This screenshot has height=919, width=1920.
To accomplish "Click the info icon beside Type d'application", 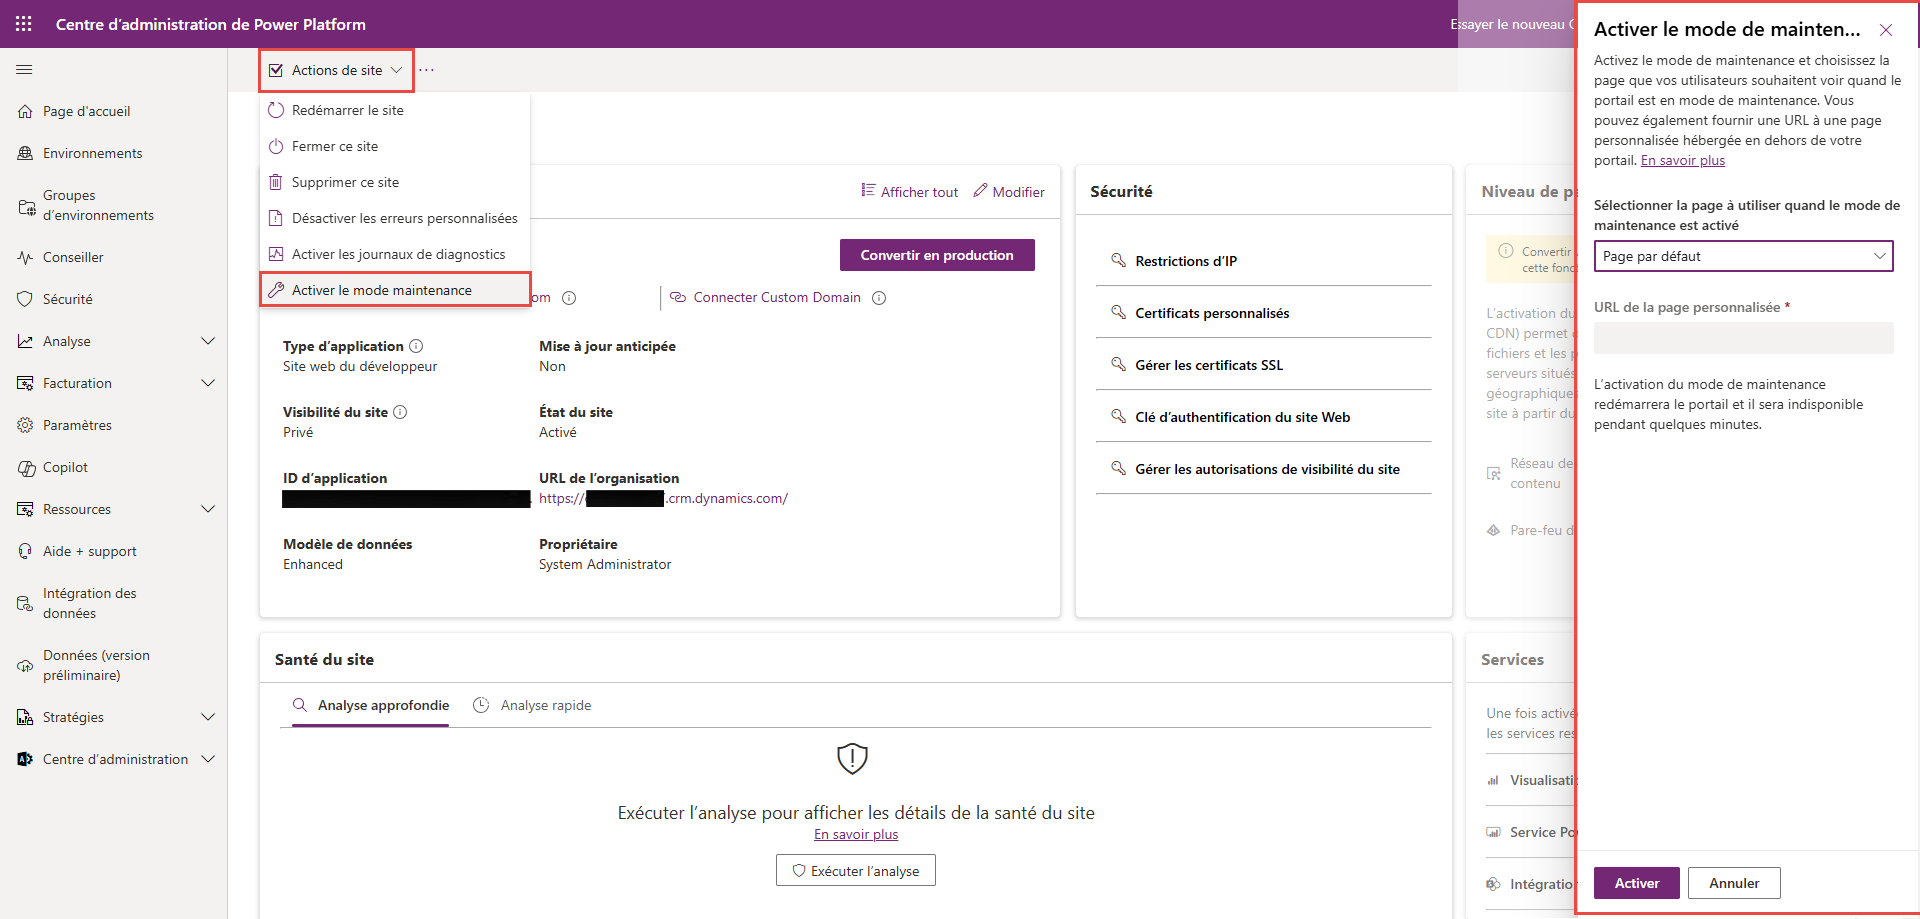I will click(417, 345).
